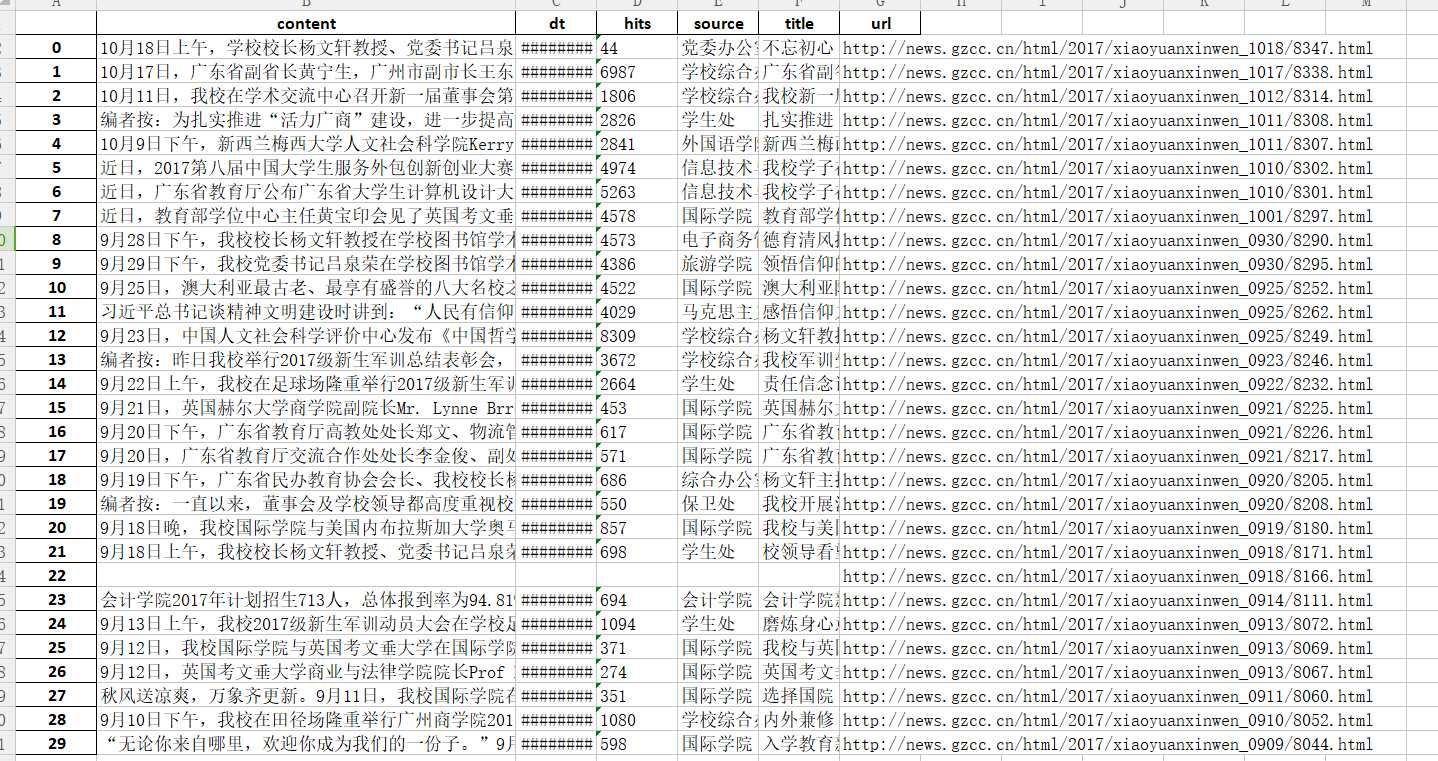
Task: Click index cell 29 in first column
Action: click(56, 743)
